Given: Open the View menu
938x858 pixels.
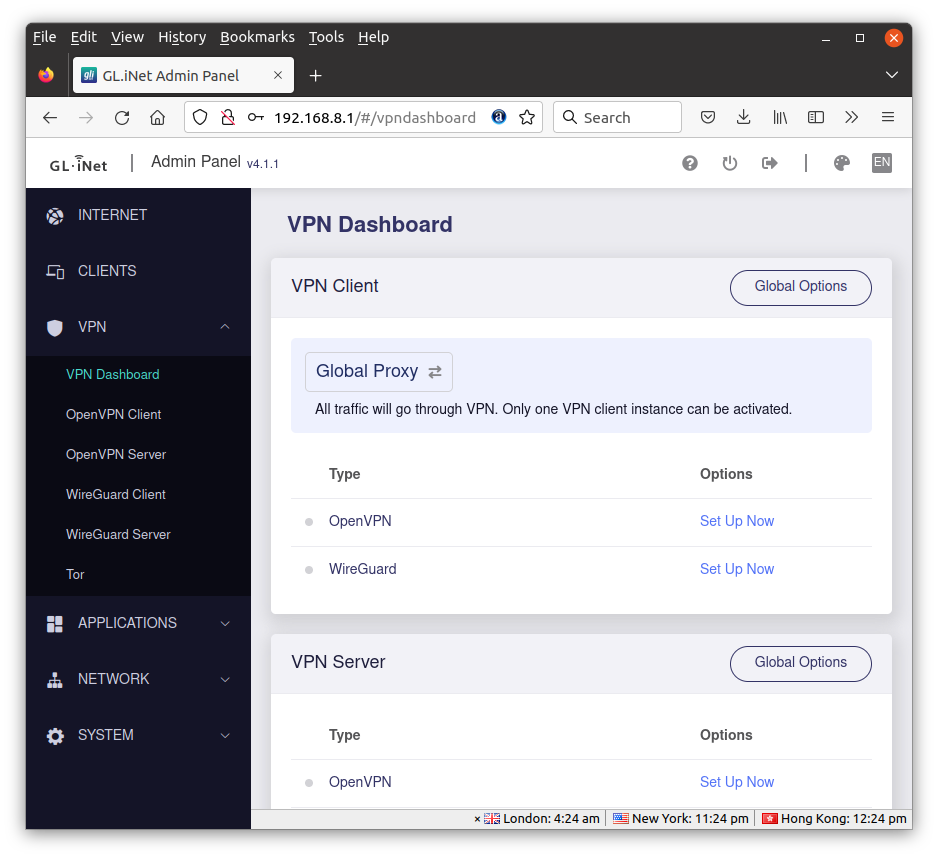Looking at the screenshot, I should pyautogui.click(x=127, y=37).
